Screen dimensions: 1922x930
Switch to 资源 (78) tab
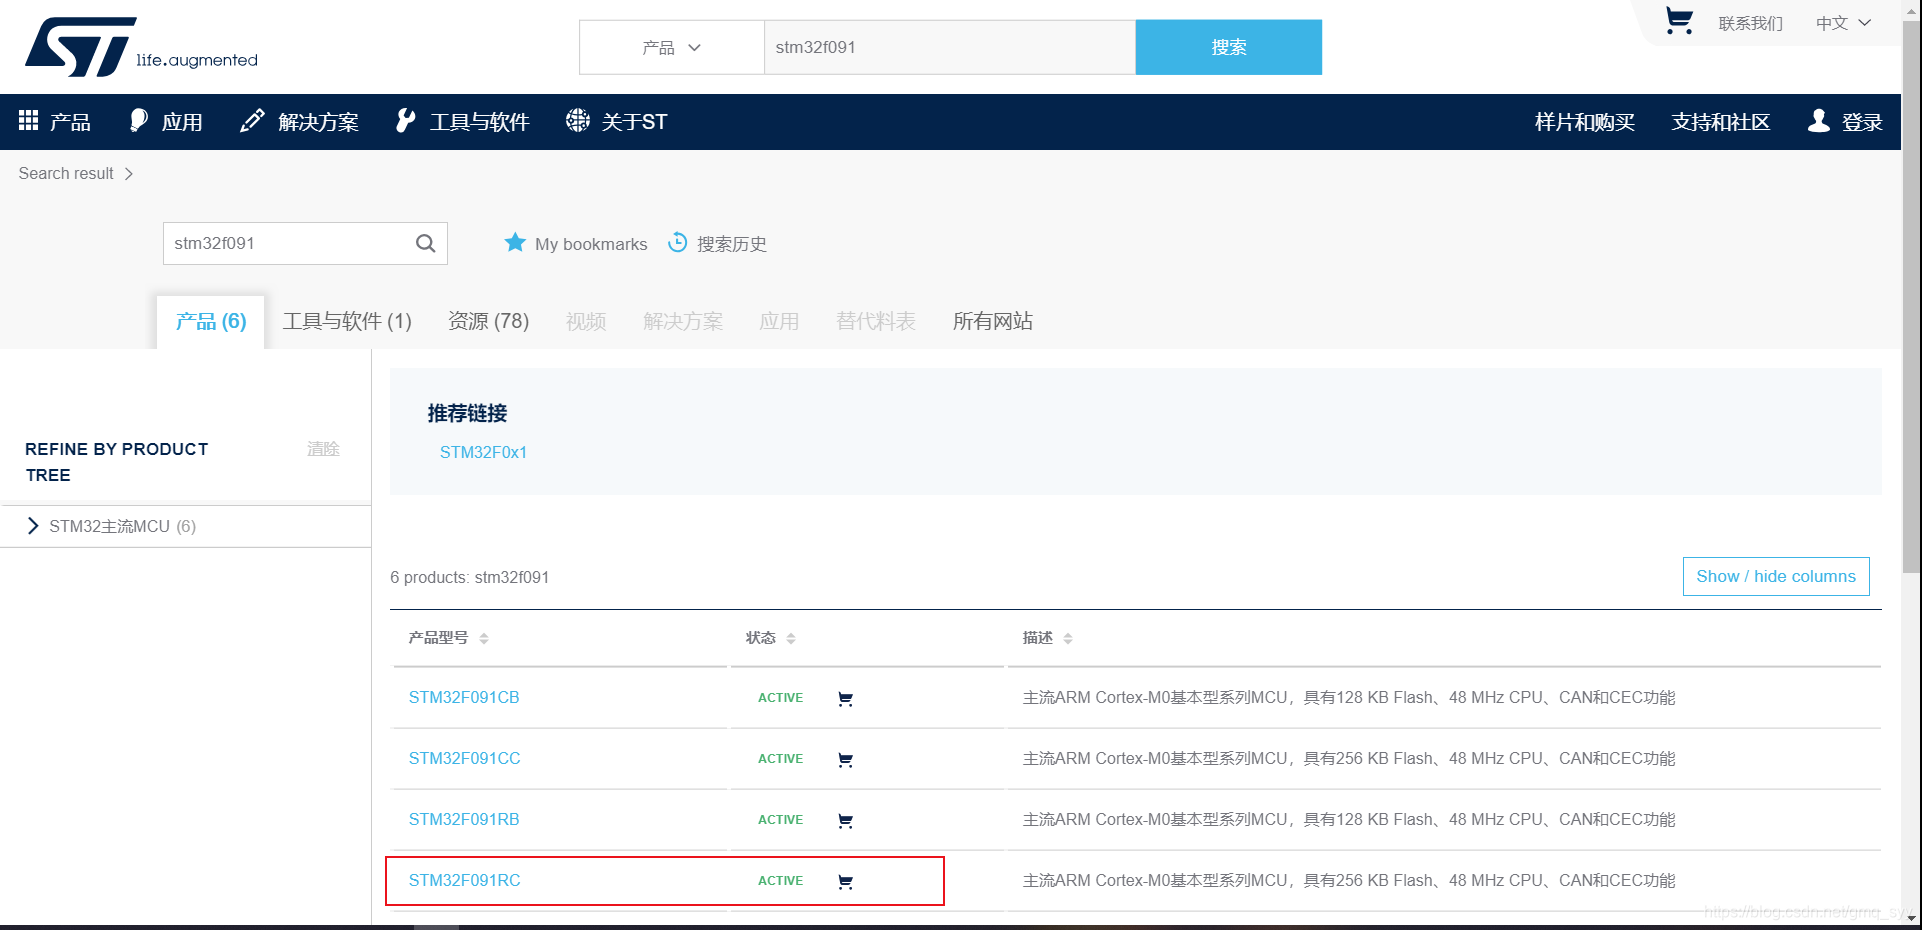(488, 321)
